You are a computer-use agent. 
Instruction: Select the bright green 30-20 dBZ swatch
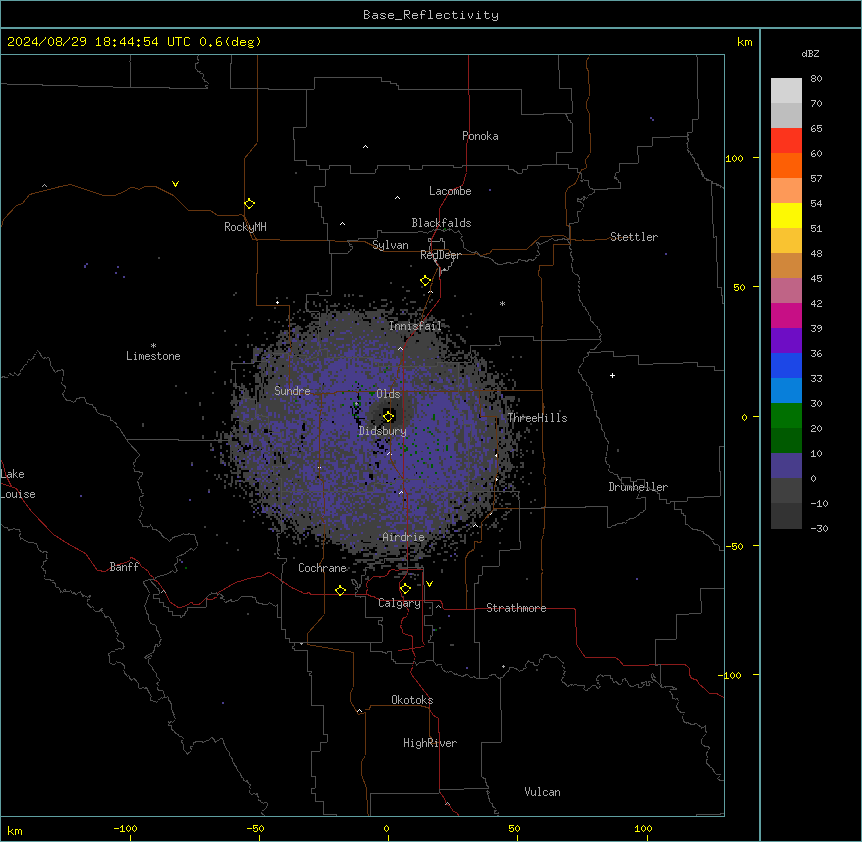click(786, 416)
